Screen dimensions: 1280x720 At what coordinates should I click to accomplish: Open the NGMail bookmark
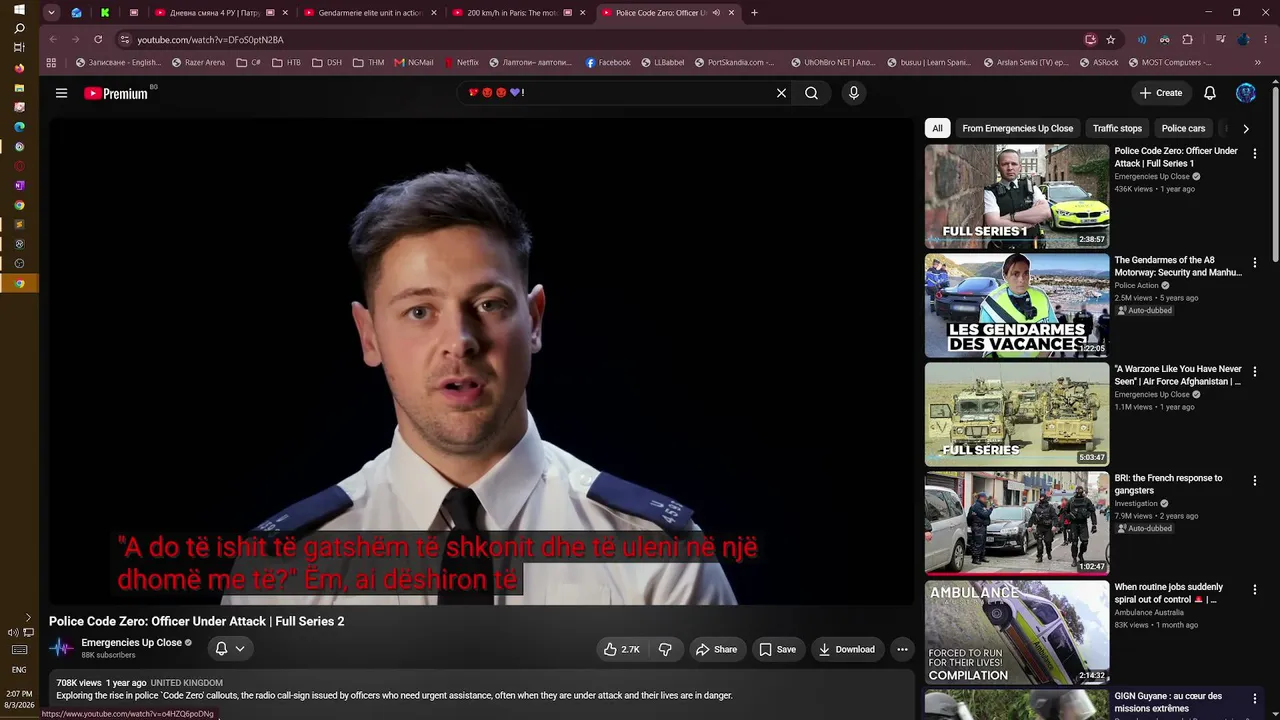414,62
